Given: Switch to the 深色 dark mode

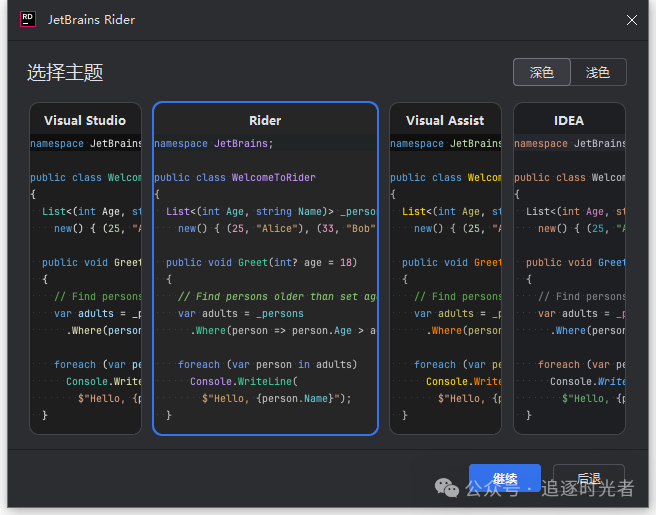Looking at the screenshot, I should (x=542, y=72).
